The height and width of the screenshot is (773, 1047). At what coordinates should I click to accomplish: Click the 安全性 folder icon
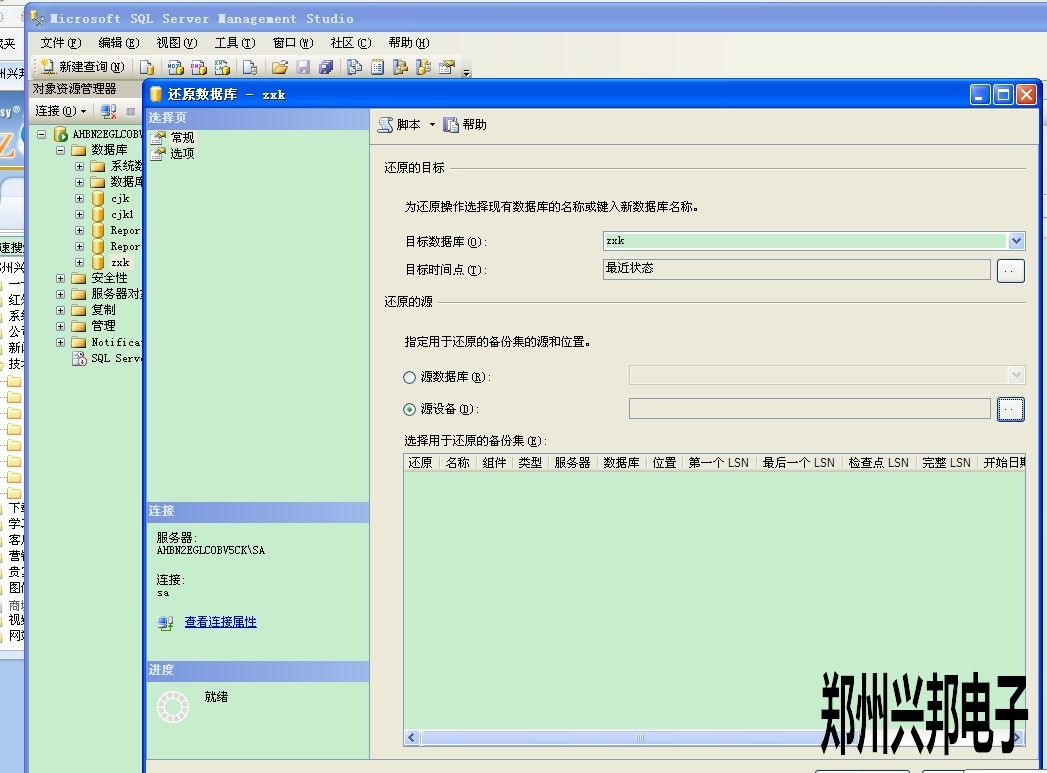pyautogui.click(x=79, y=278)
